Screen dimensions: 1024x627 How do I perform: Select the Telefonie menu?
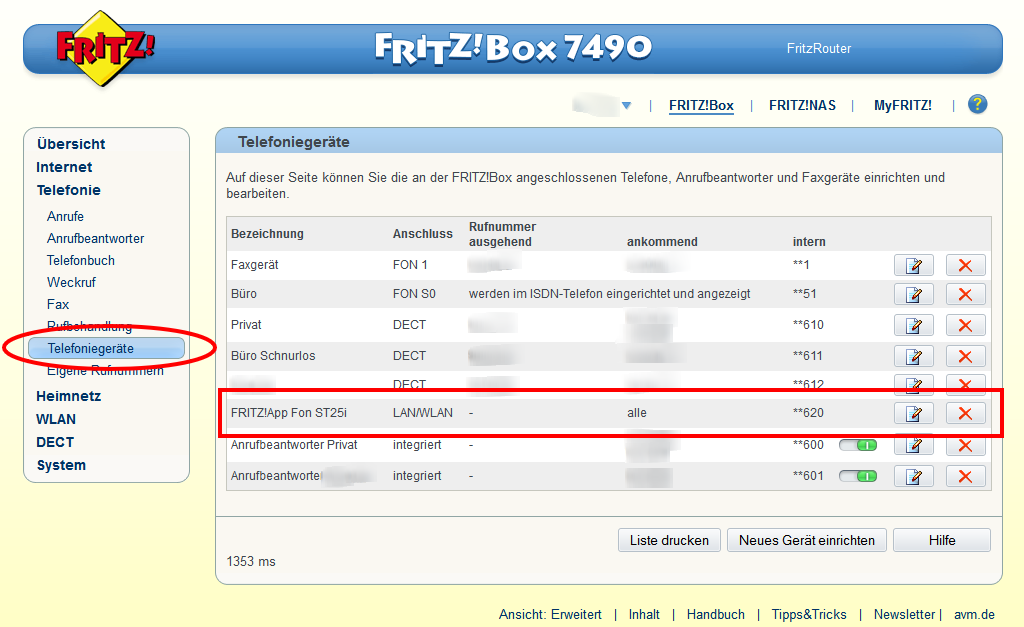click(x=69, y=190)
